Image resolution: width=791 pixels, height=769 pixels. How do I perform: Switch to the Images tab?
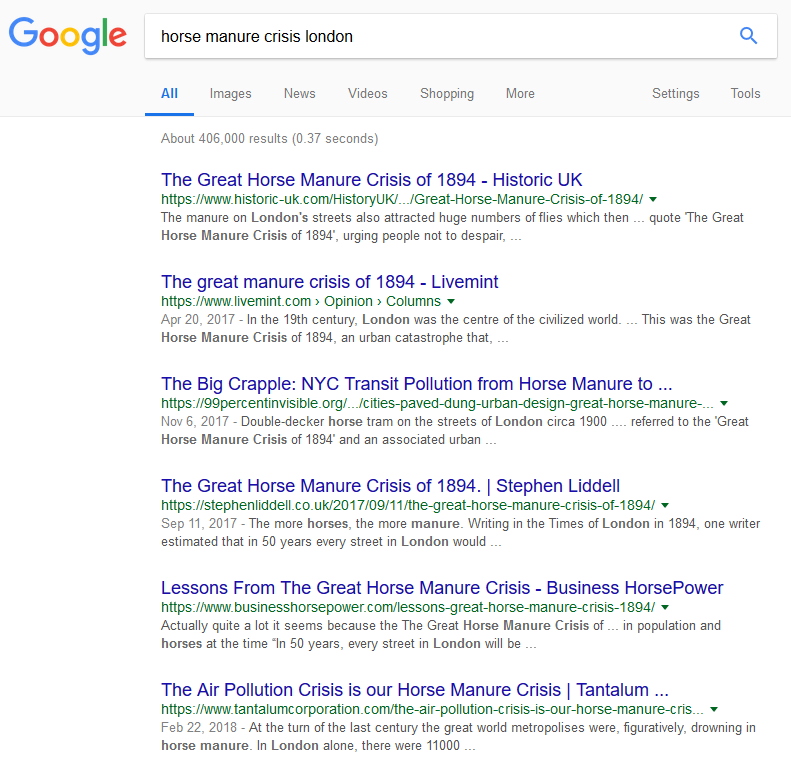[x=230, y=93]
